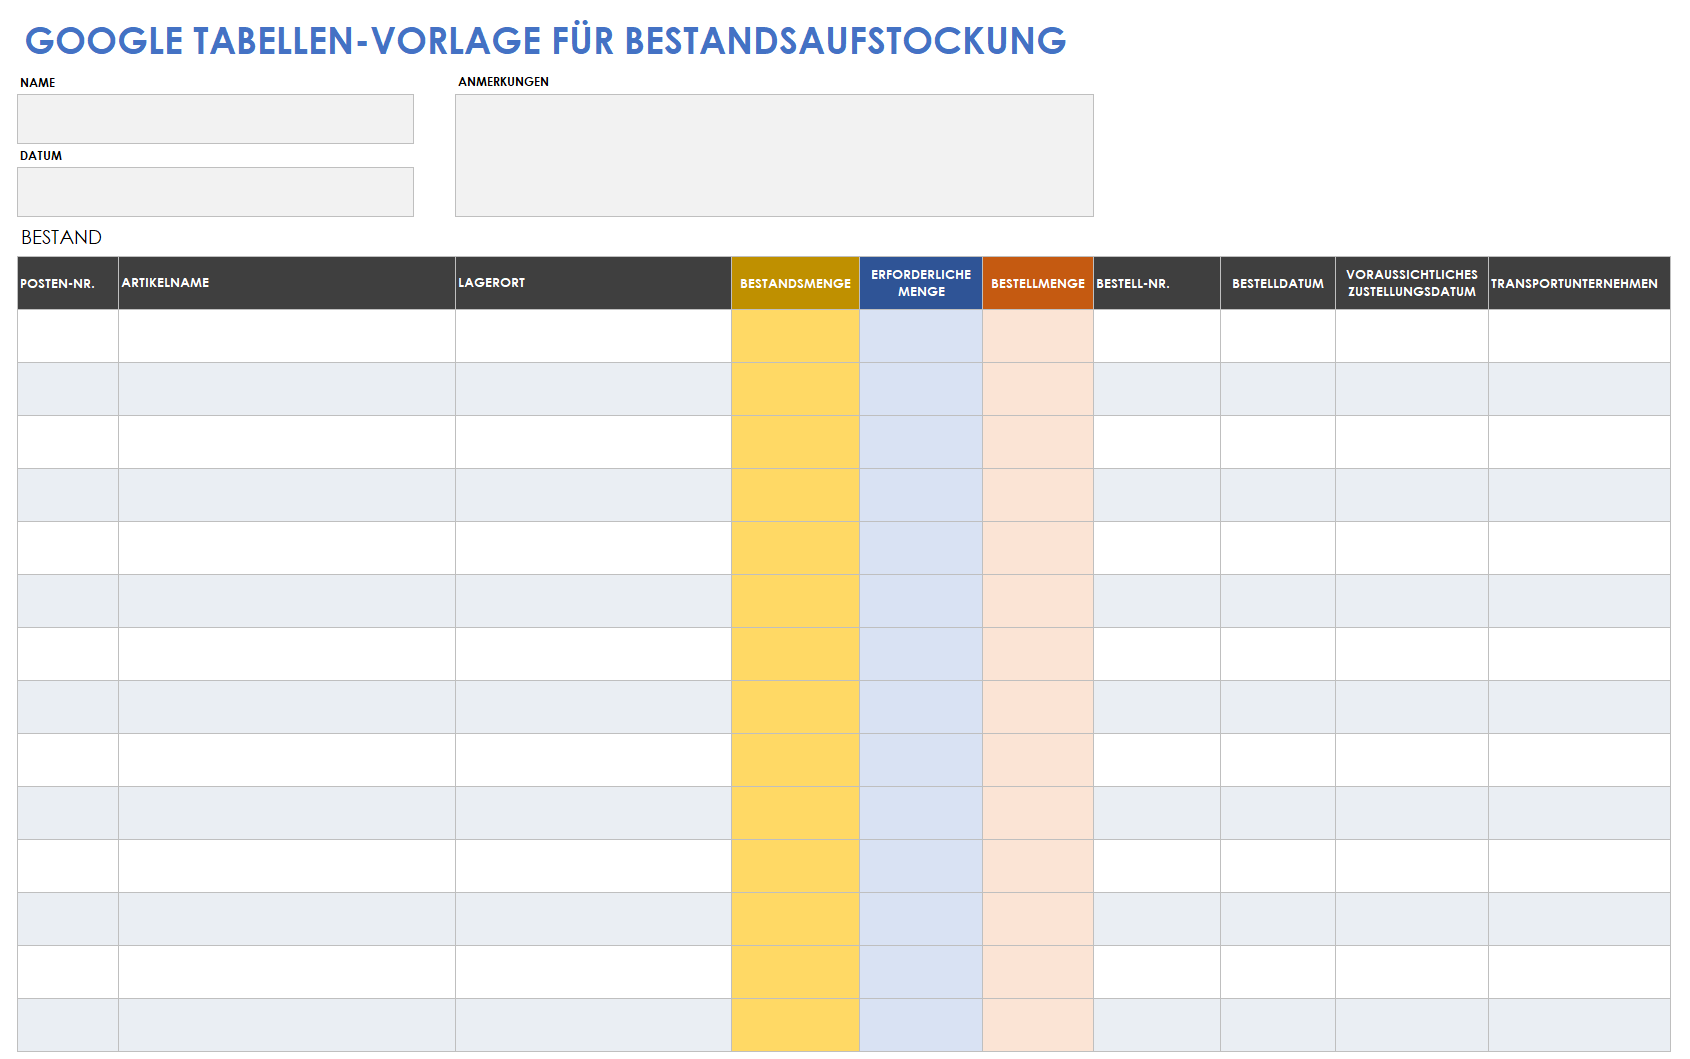
Task: Click the BESTAND section heading
Action: (x=62, y=237)
